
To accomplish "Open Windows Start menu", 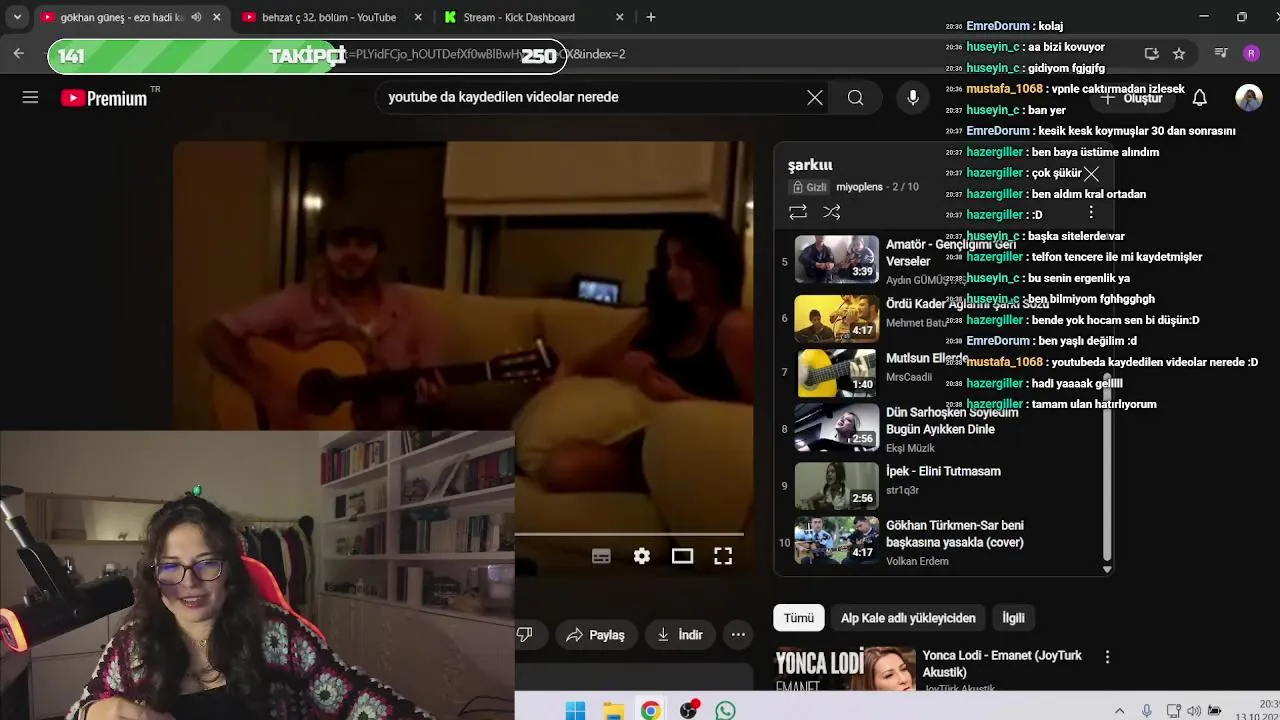I will click(575, 711).
